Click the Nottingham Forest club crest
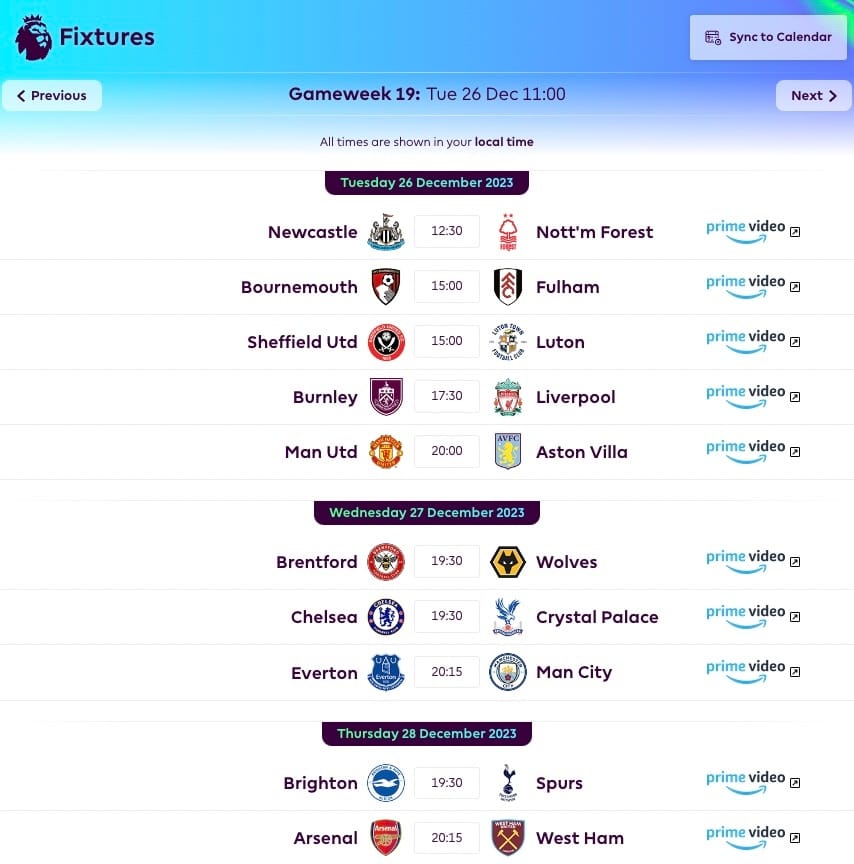This screenshot has width=854, height=864. 507,231
